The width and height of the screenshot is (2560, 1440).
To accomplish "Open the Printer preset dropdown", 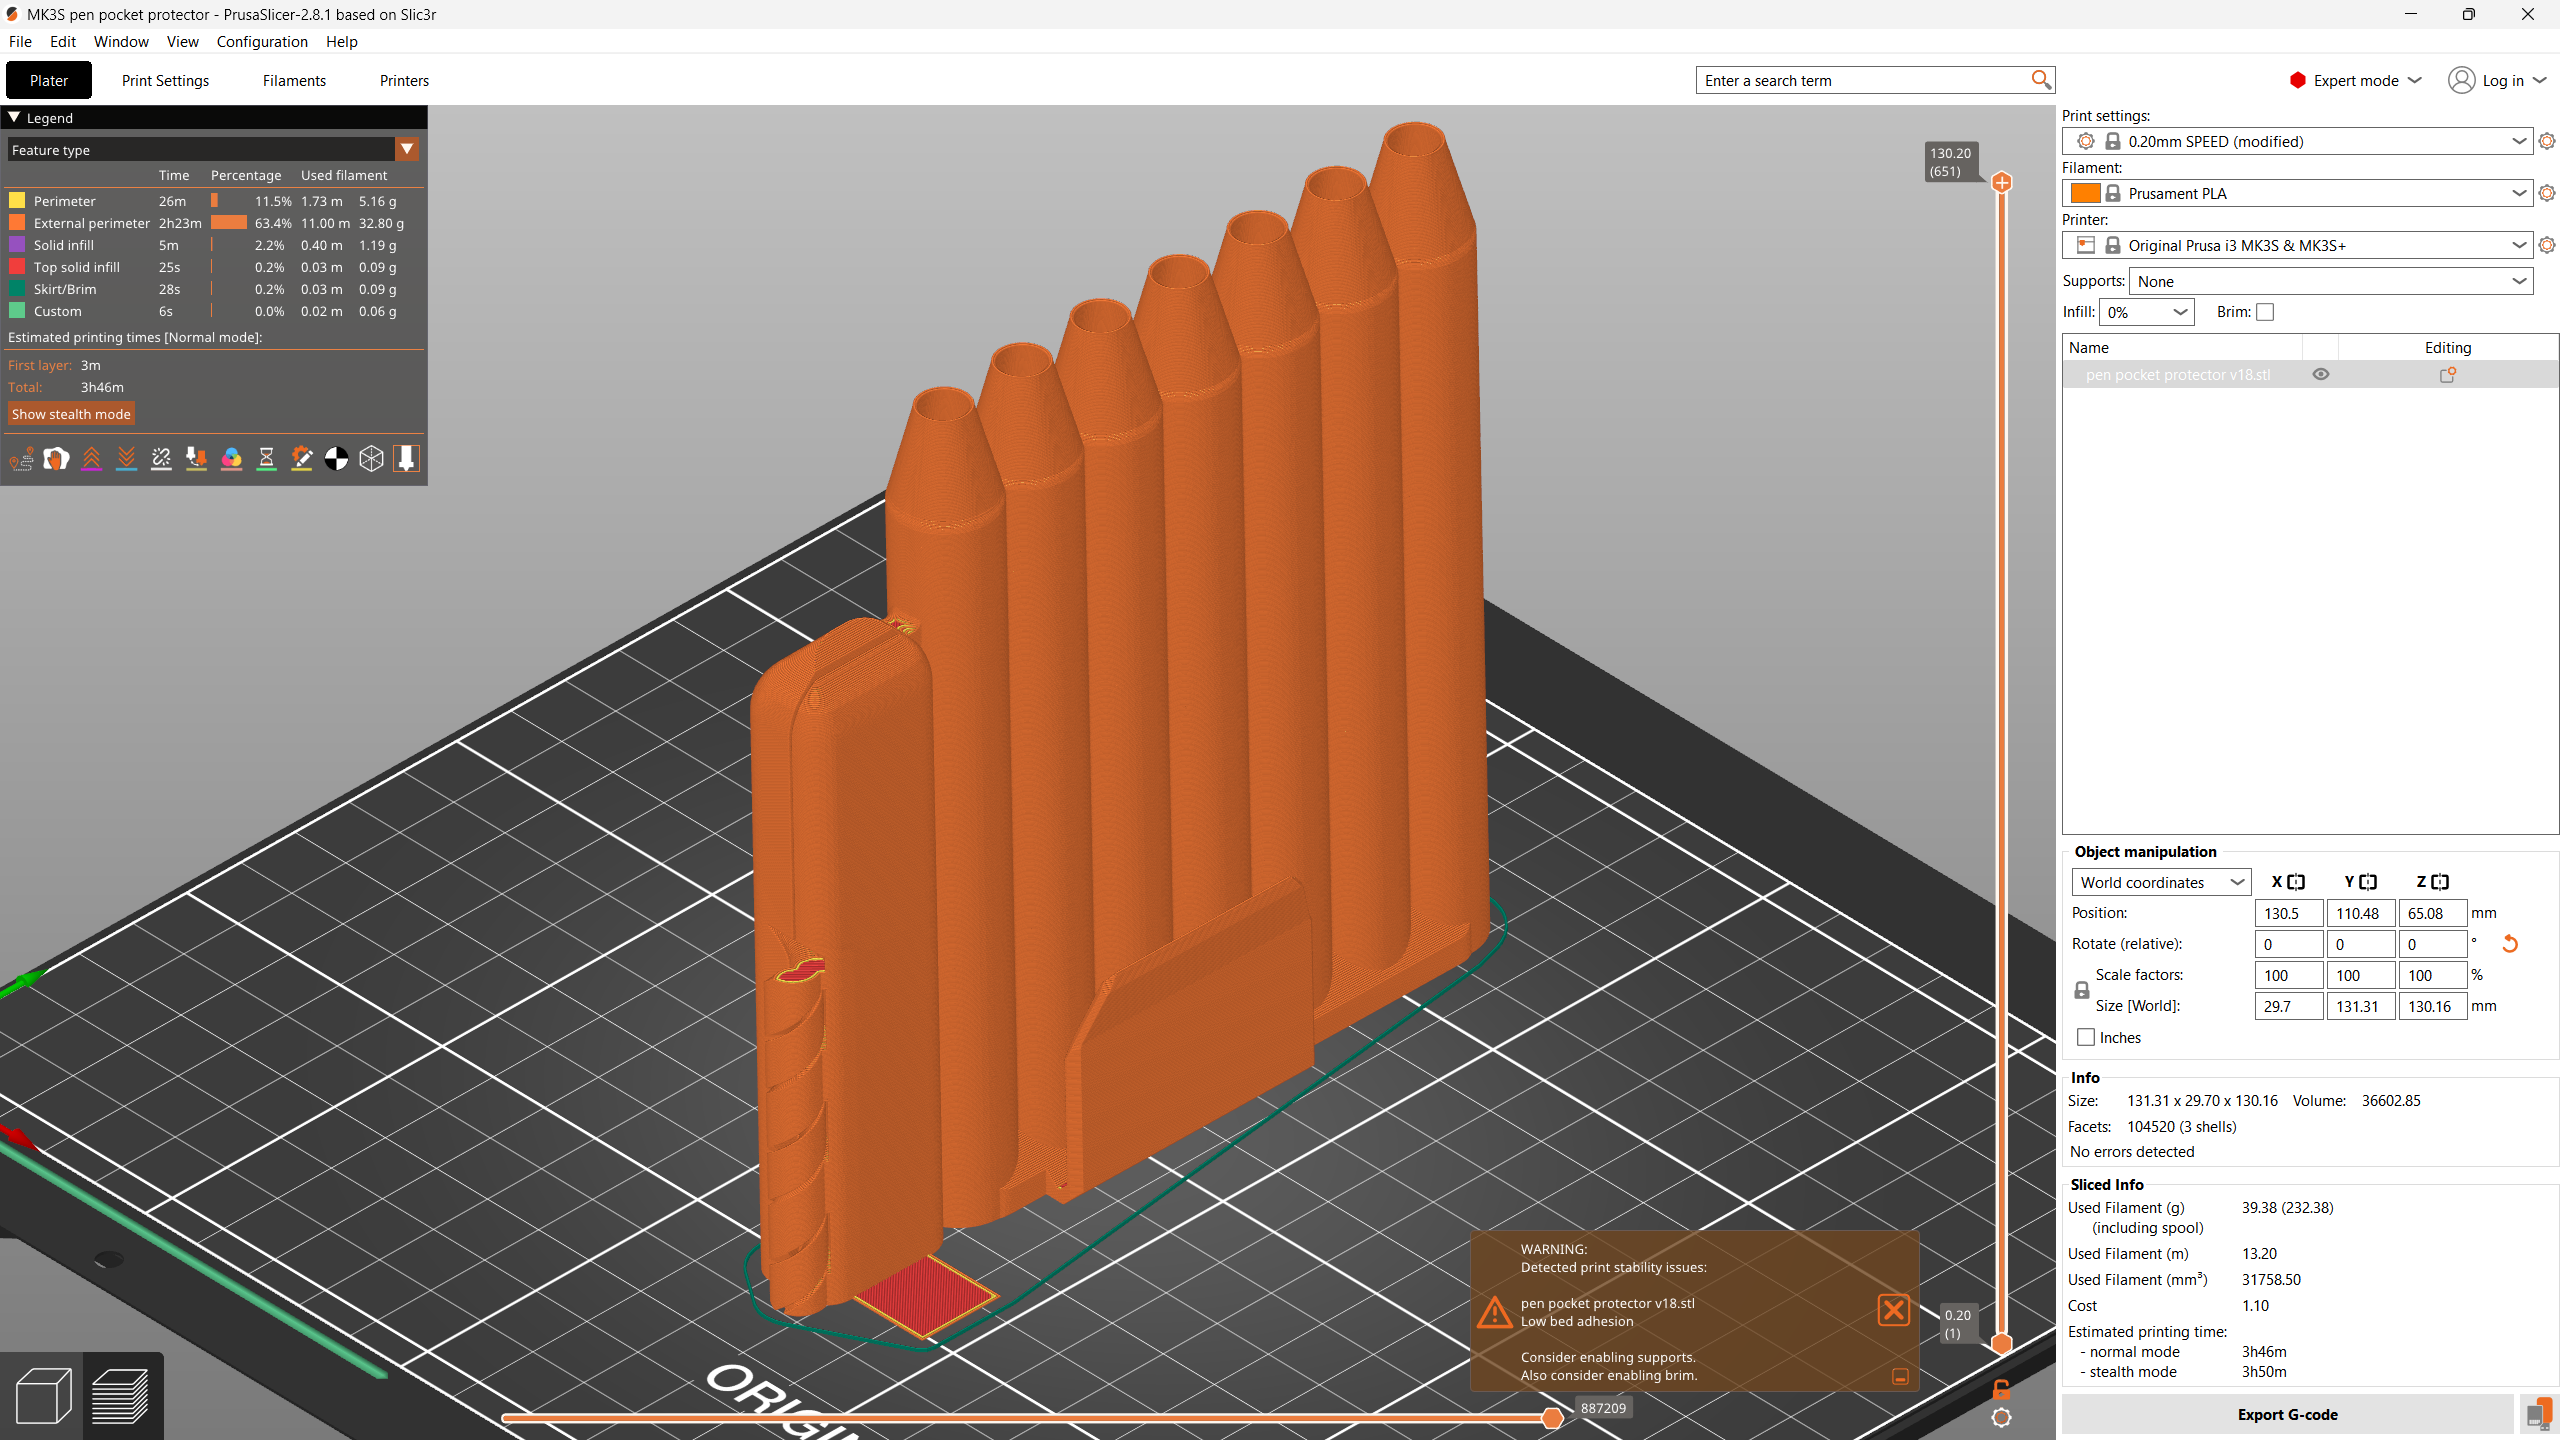I will [2297, 245].
